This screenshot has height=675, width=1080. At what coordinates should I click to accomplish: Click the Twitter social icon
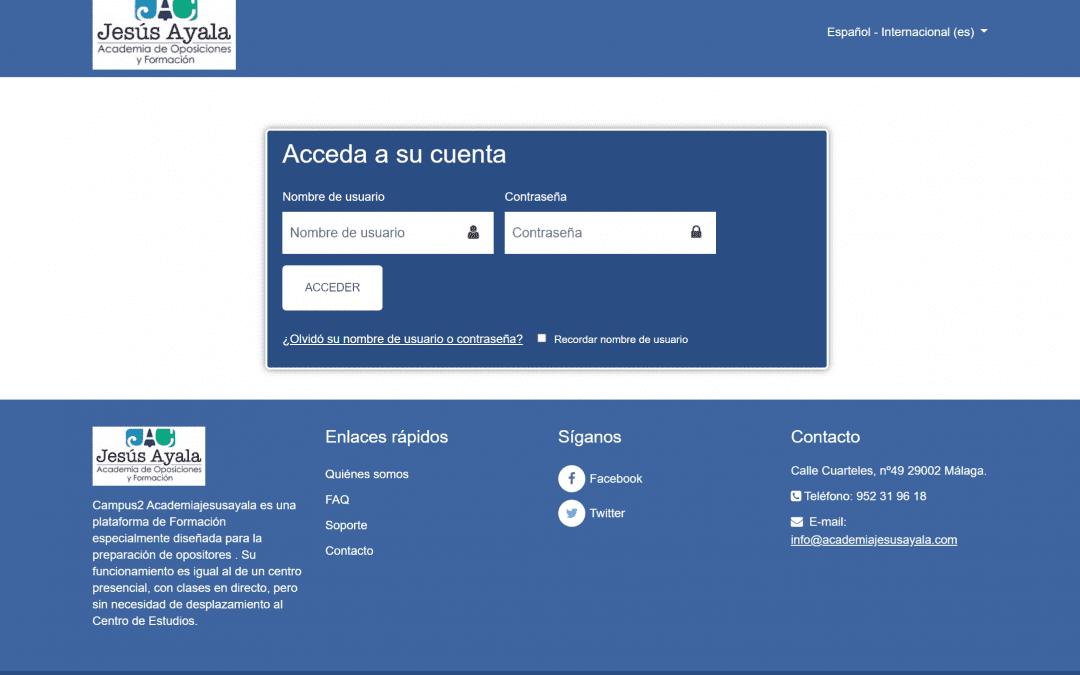coord(571,513)
